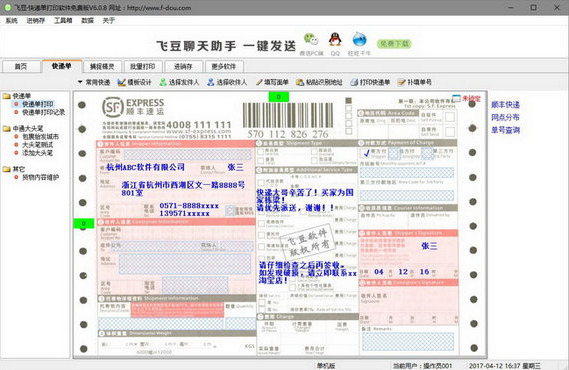This screenshot has height=370, width=569.
Task: Toggle the 未锁定 lock indicator
Action: 466,98
